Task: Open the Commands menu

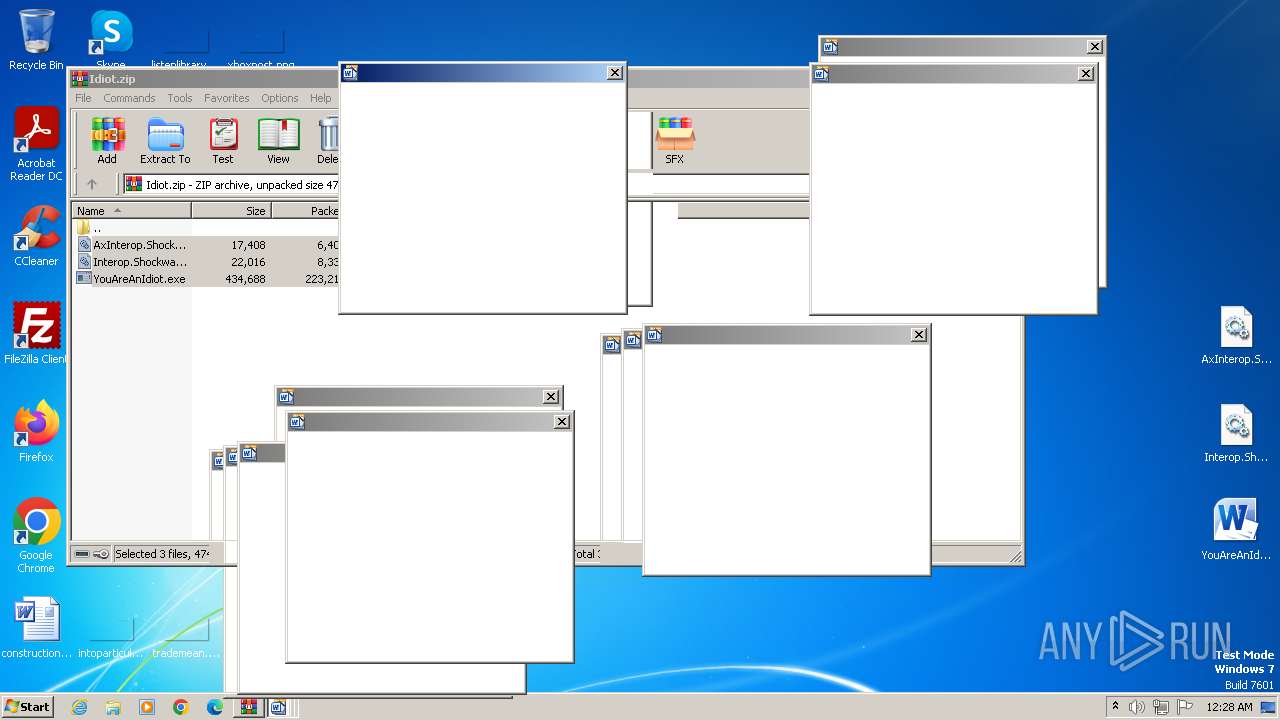Action: pyautogui.click(x=129, y=98)
